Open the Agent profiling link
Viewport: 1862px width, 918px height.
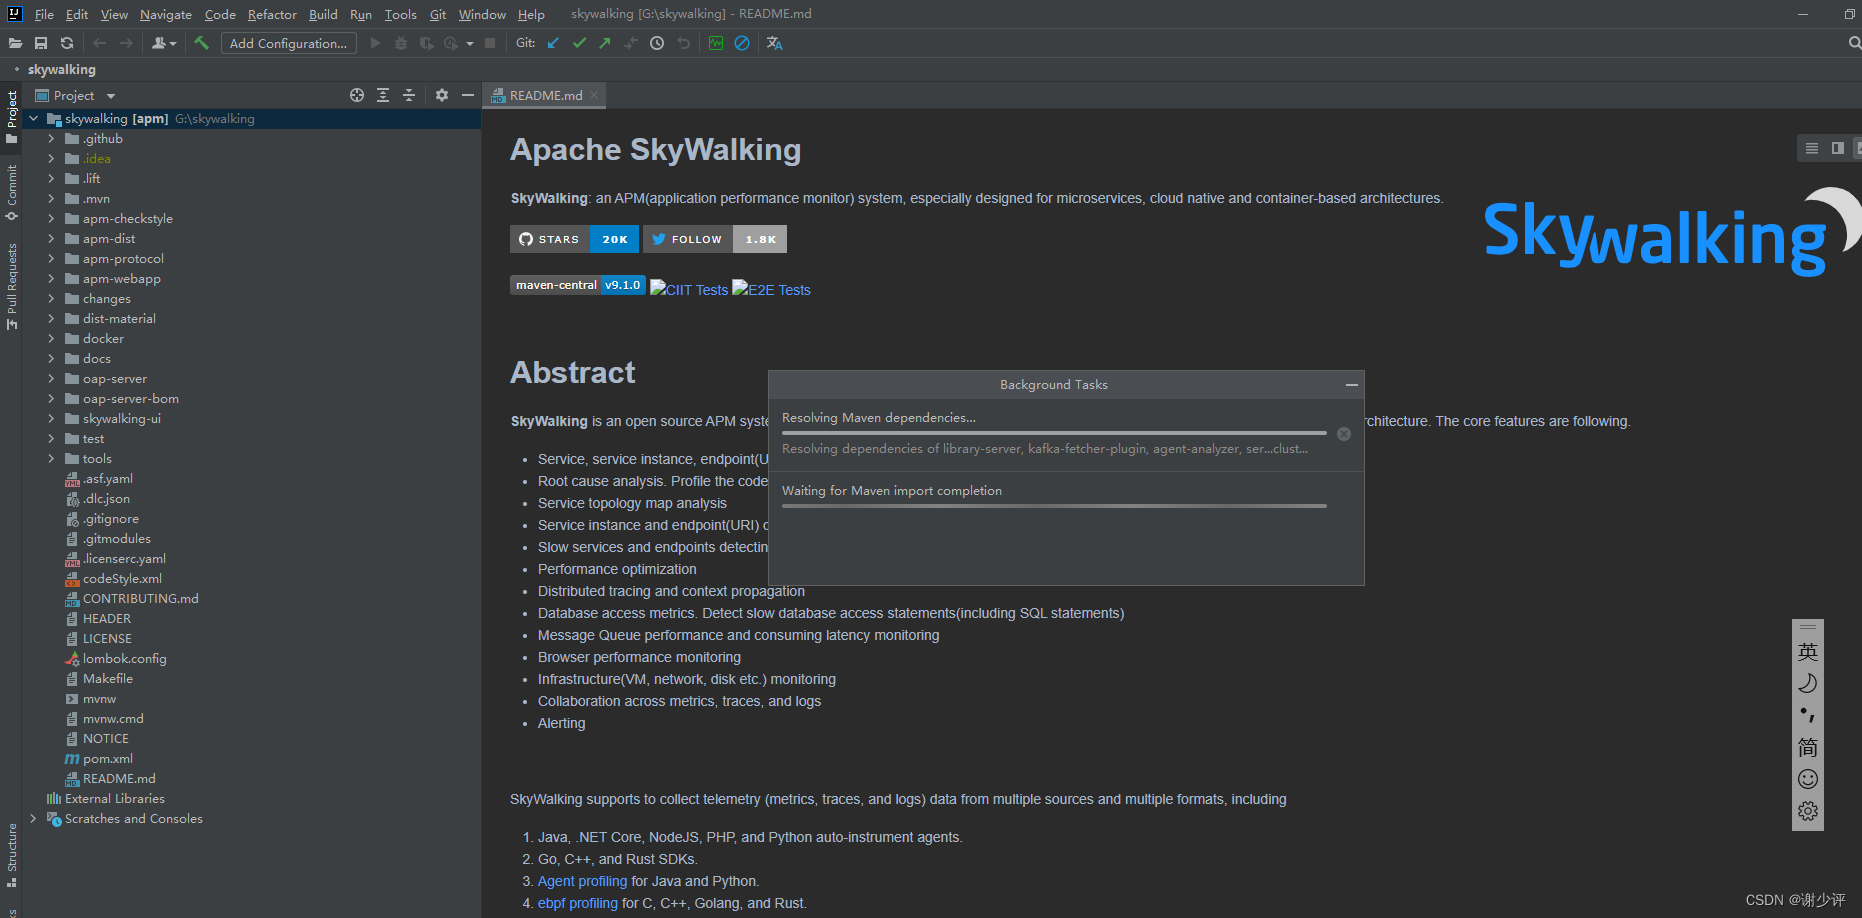pos(583,881)
